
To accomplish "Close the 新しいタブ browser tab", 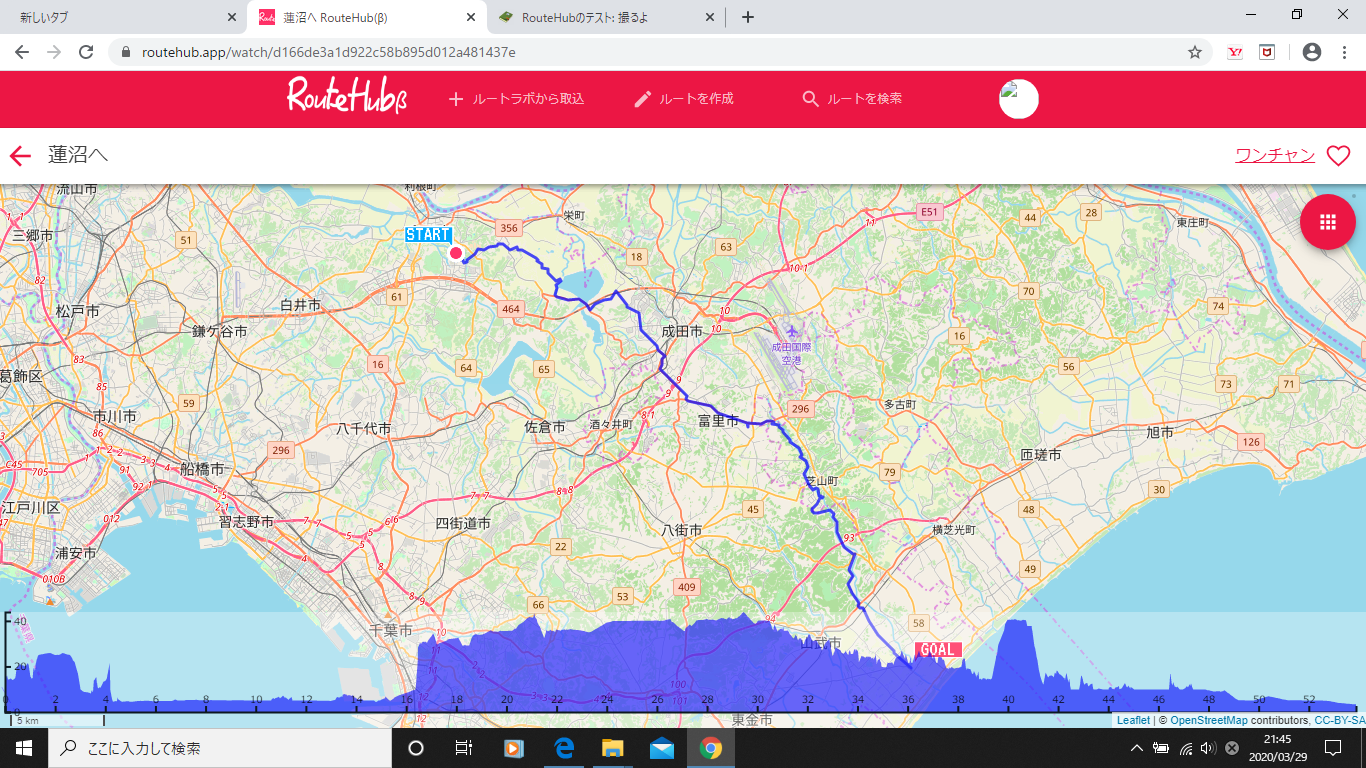I will pos(232,17).
